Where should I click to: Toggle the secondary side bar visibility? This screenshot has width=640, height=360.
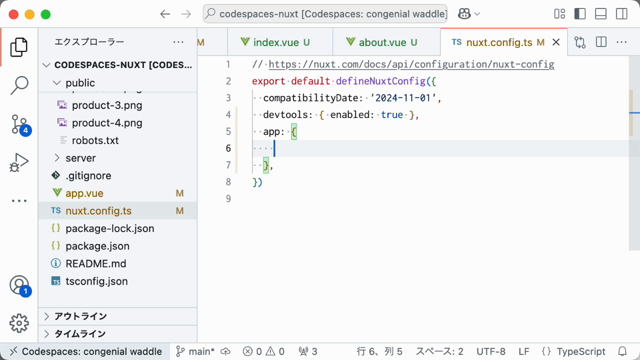(622, 14)
